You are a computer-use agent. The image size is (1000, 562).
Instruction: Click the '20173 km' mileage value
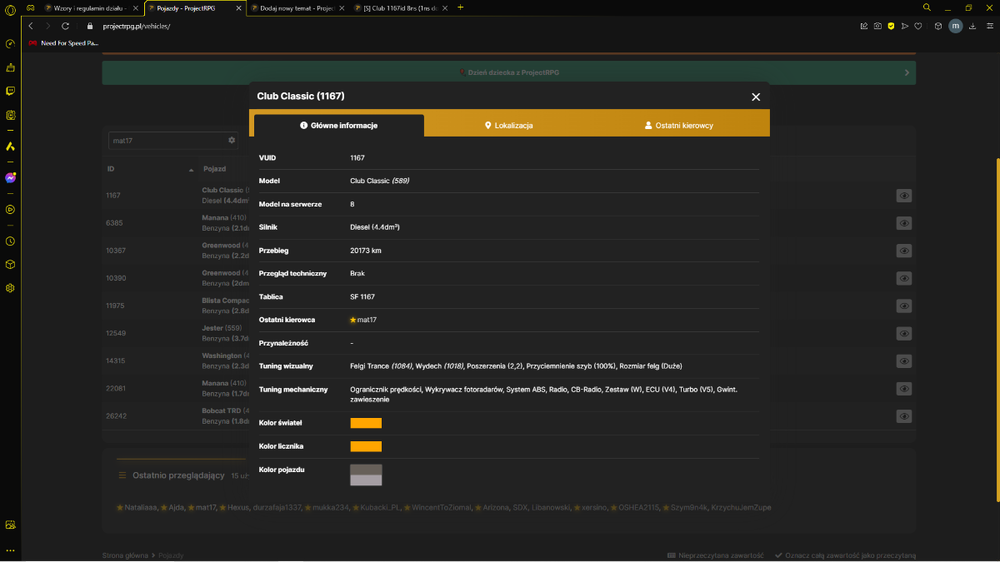click(365, 251)
